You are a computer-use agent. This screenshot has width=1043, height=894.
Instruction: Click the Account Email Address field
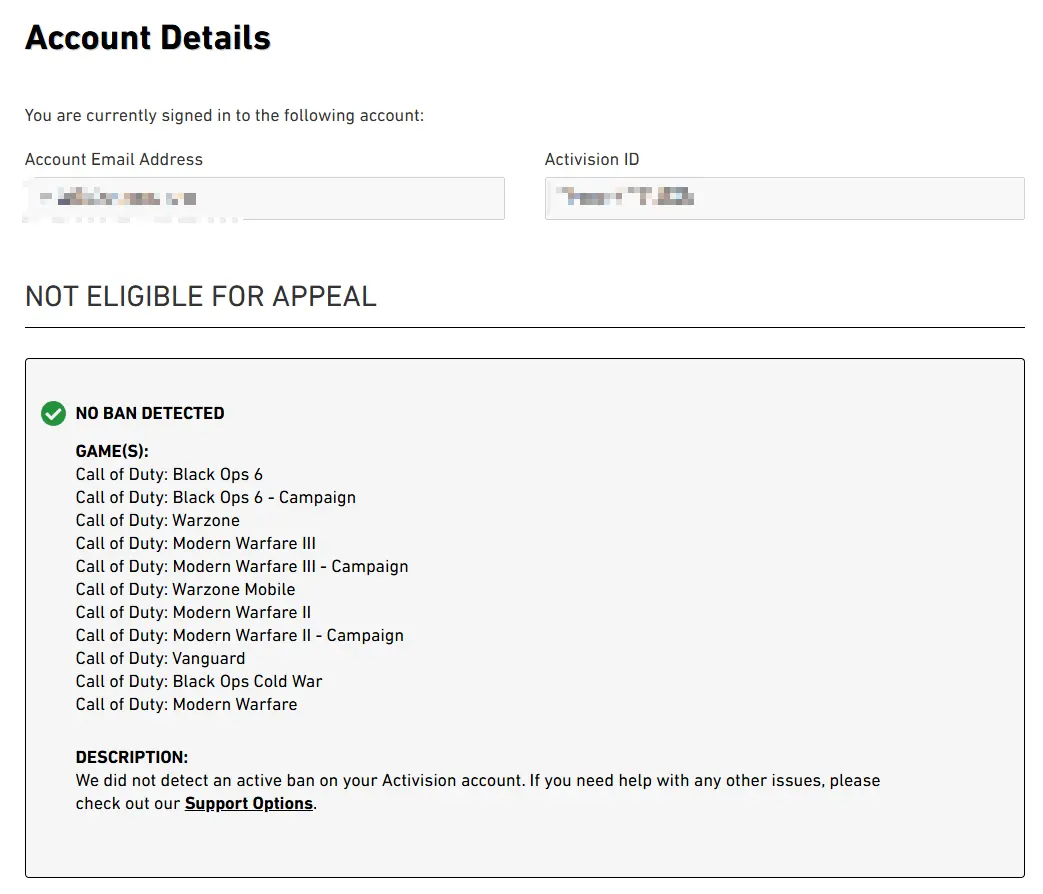(264, 199)
